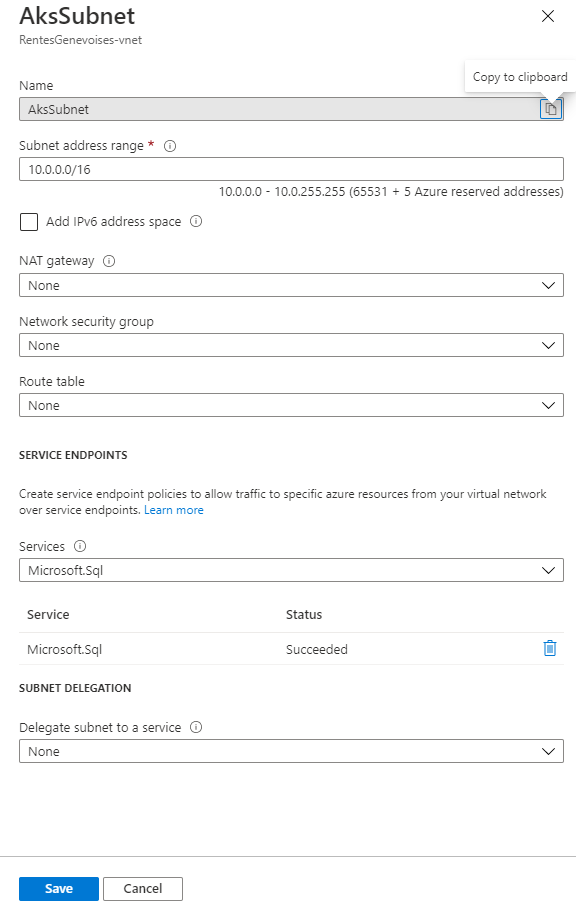Copy the subnet name to clipboard
The image size is (576, 907).
pyautogui.click(x=551, y=109)
